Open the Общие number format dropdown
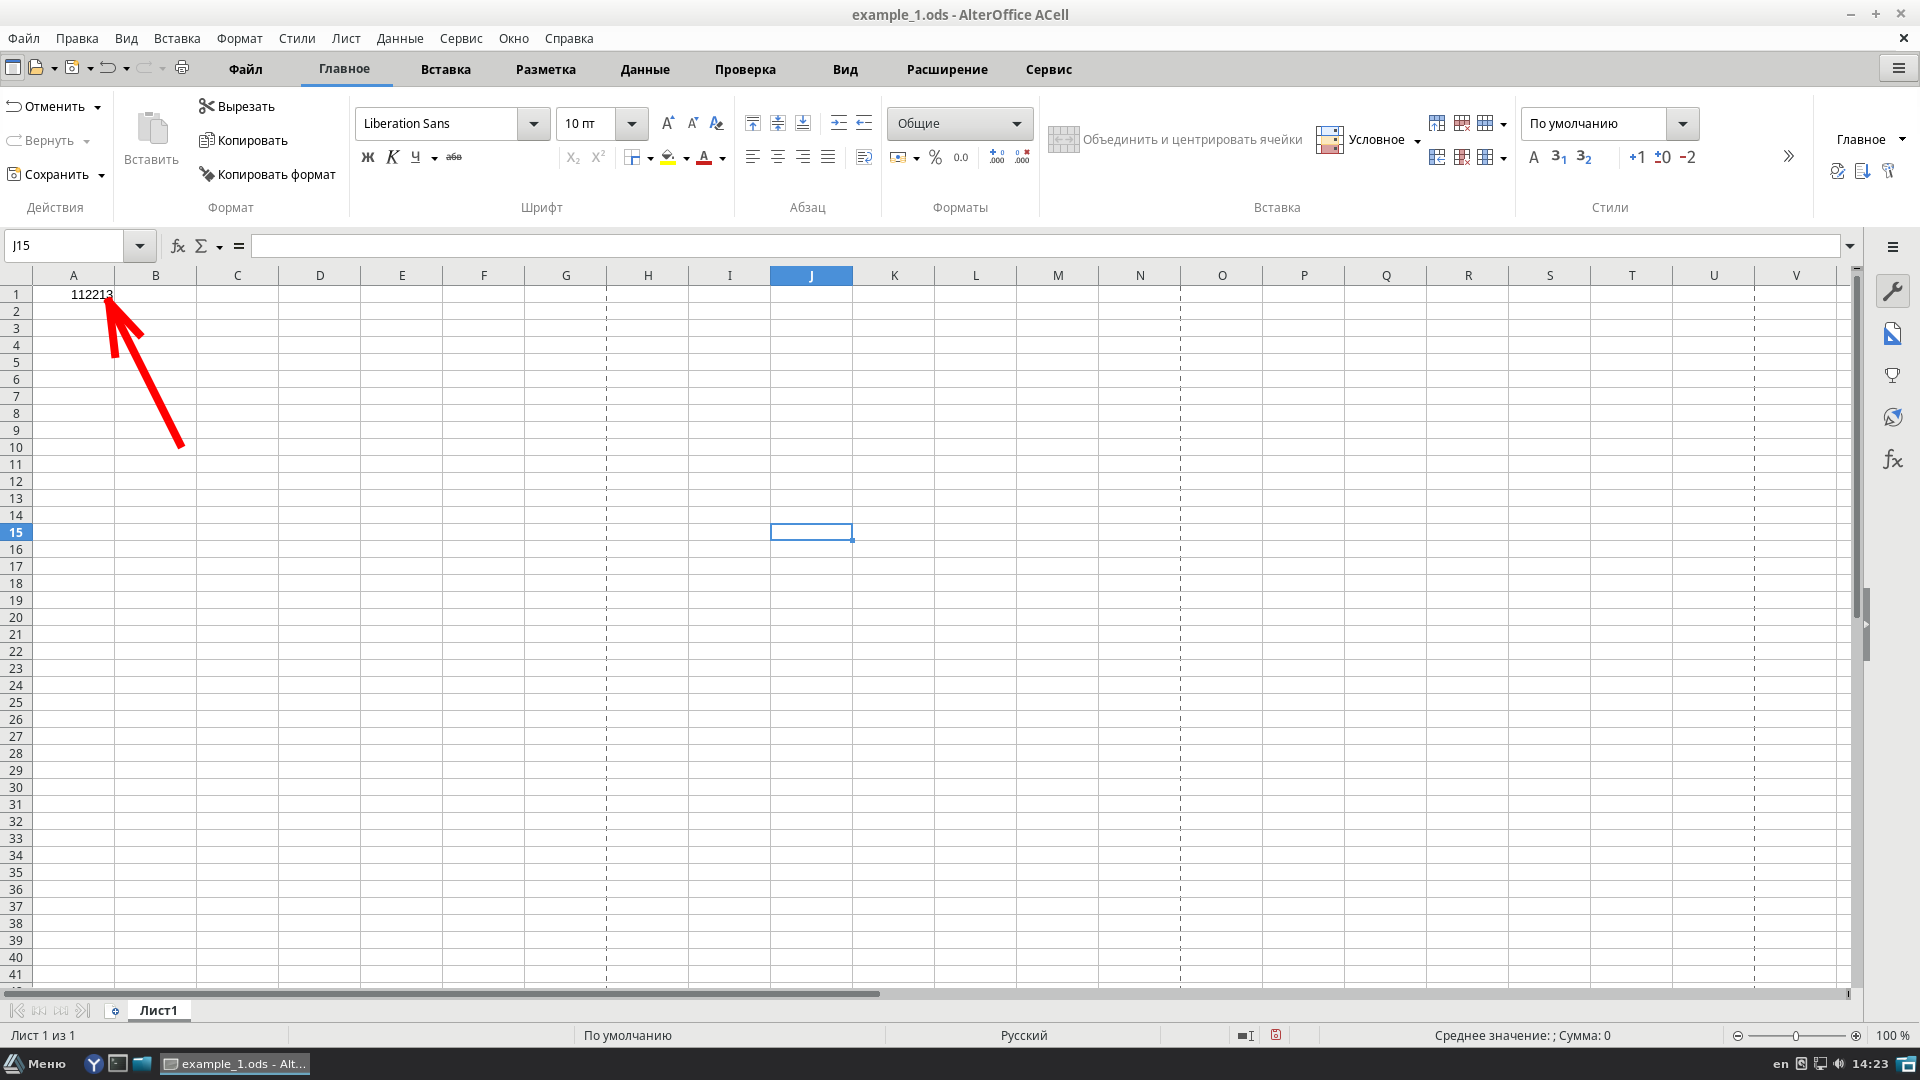Image resolution: width=1920 pixels, height=1080 pixels. click(1016, 124)
